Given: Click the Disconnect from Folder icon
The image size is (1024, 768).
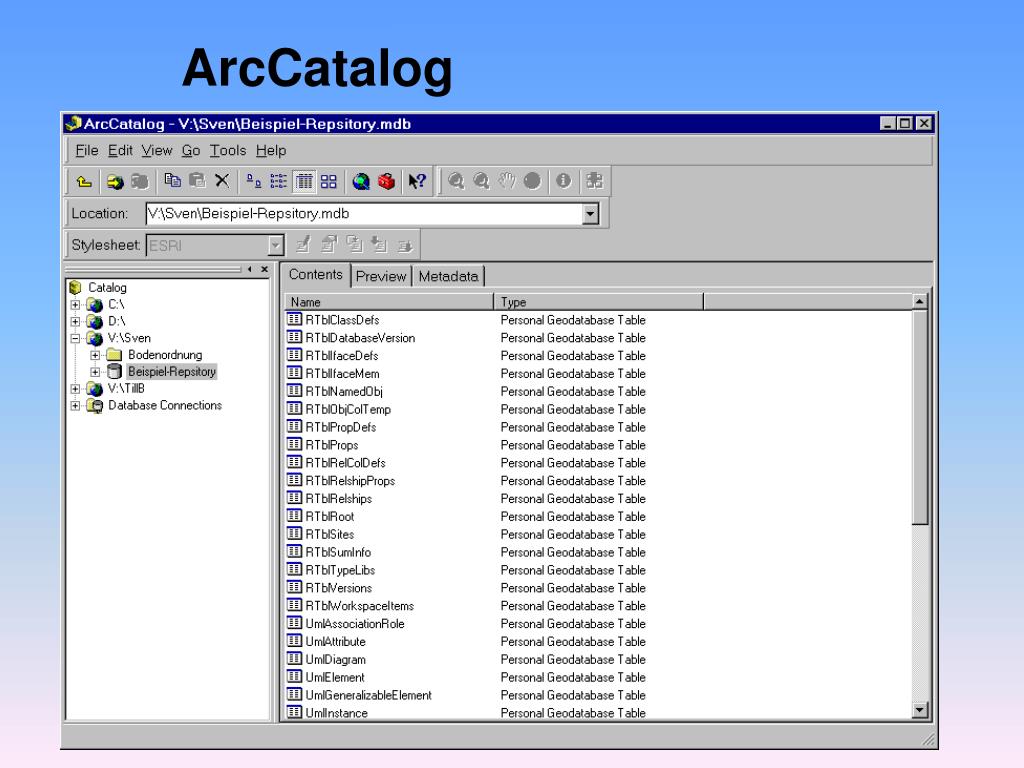Looking at the screenshot, I should point(140,182).
